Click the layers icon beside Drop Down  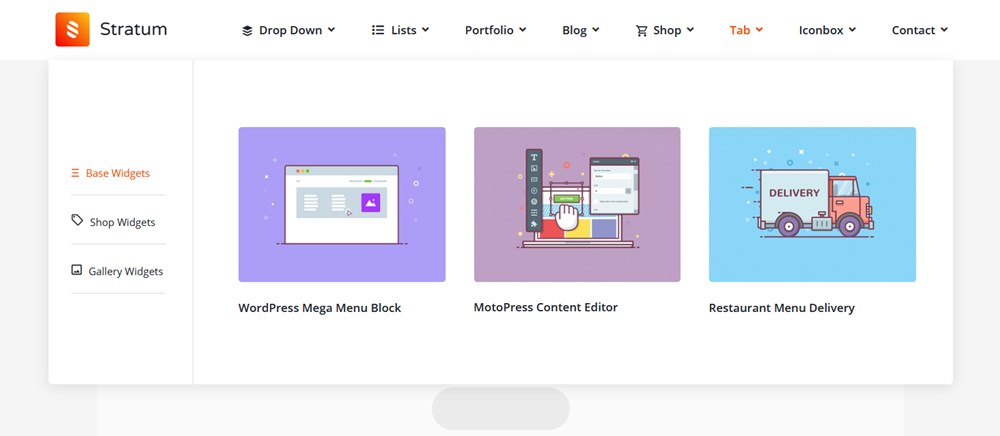click(247, 31)
